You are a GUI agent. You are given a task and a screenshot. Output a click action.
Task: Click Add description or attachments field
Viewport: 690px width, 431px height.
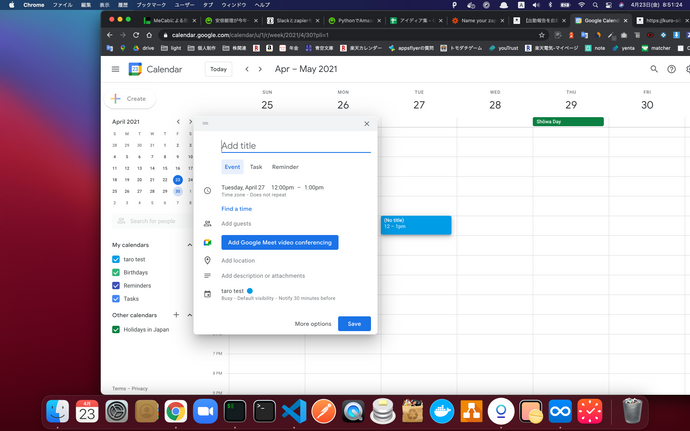coord(263,276)
